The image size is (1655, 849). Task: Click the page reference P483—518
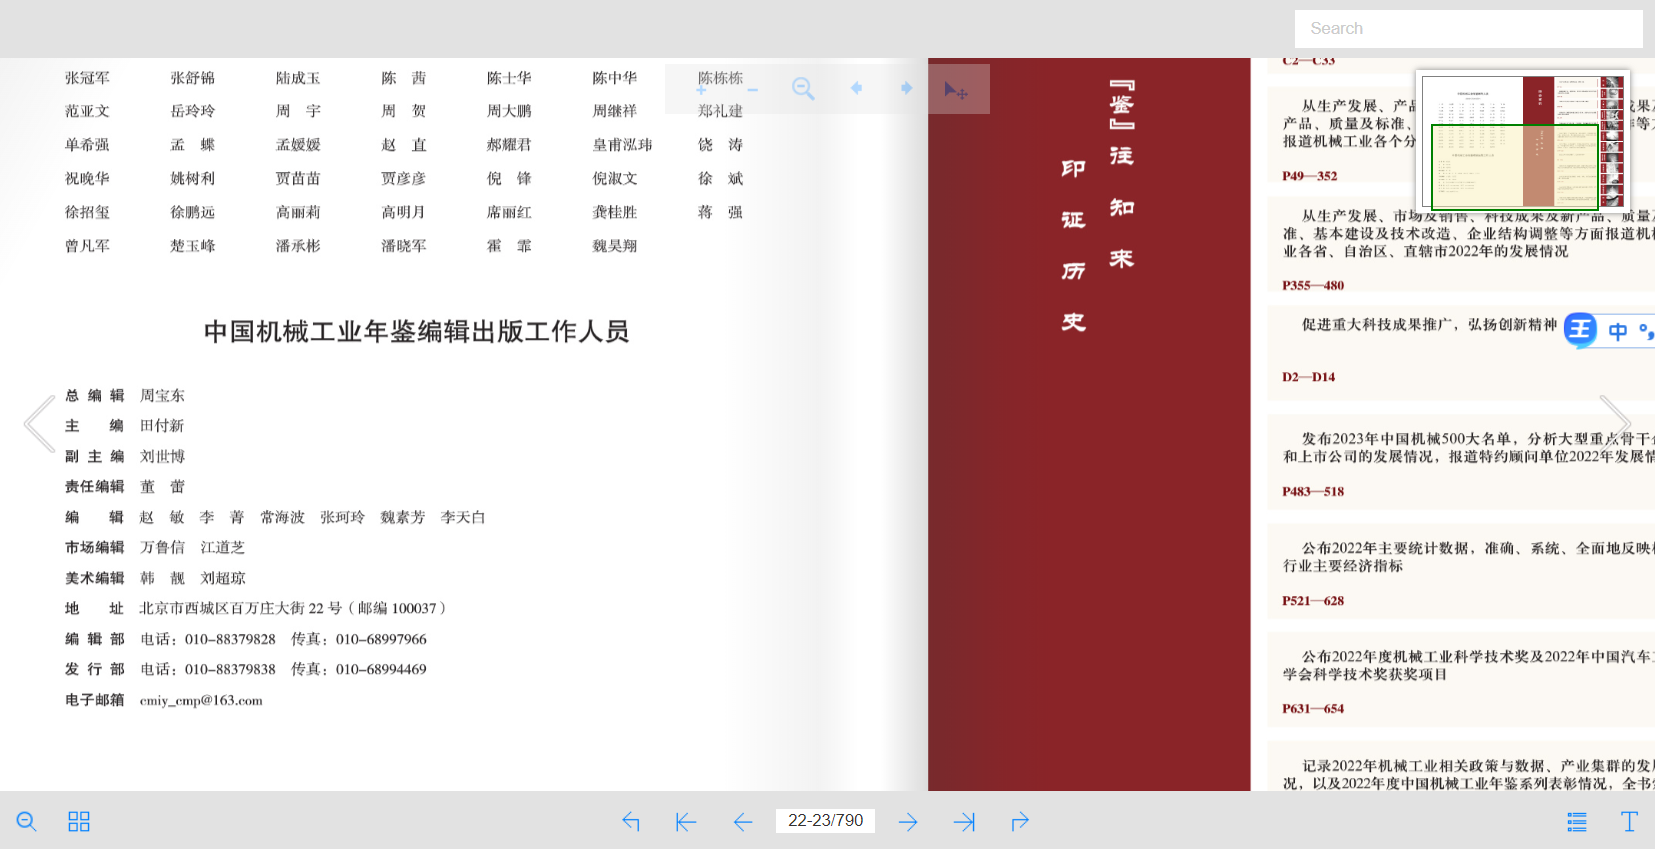click(1313, 492)
